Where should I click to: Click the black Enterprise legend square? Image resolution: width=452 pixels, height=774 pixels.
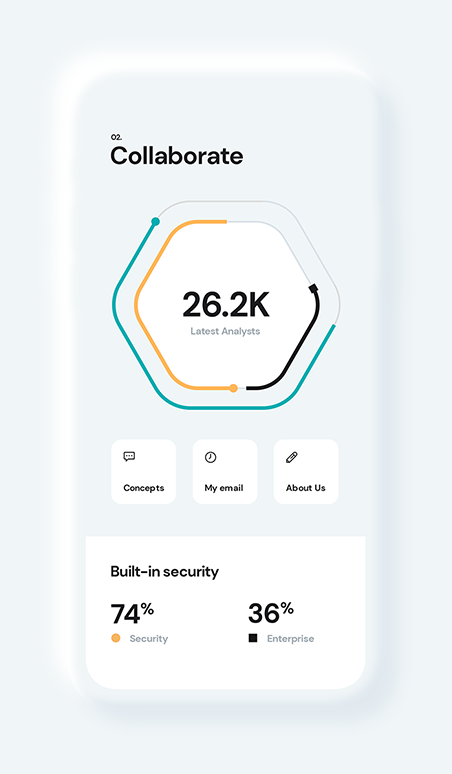[253, 638]
